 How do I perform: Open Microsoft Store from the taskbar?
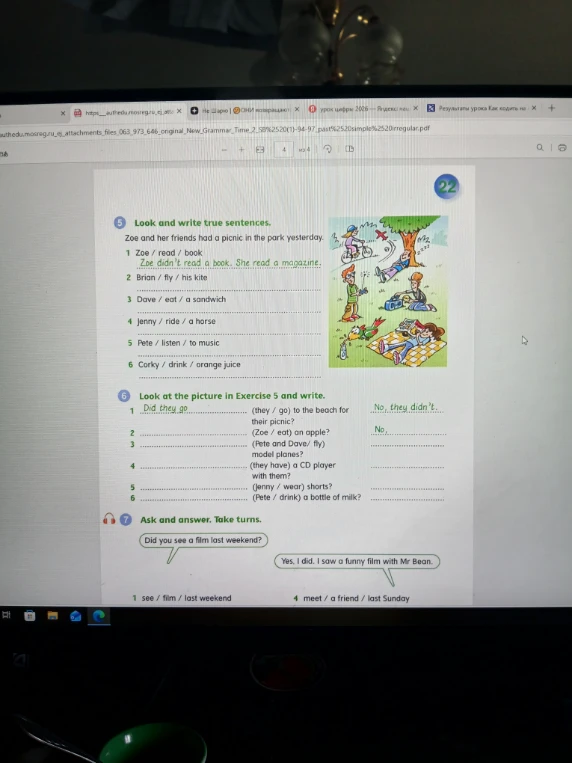tap(30, 616)
